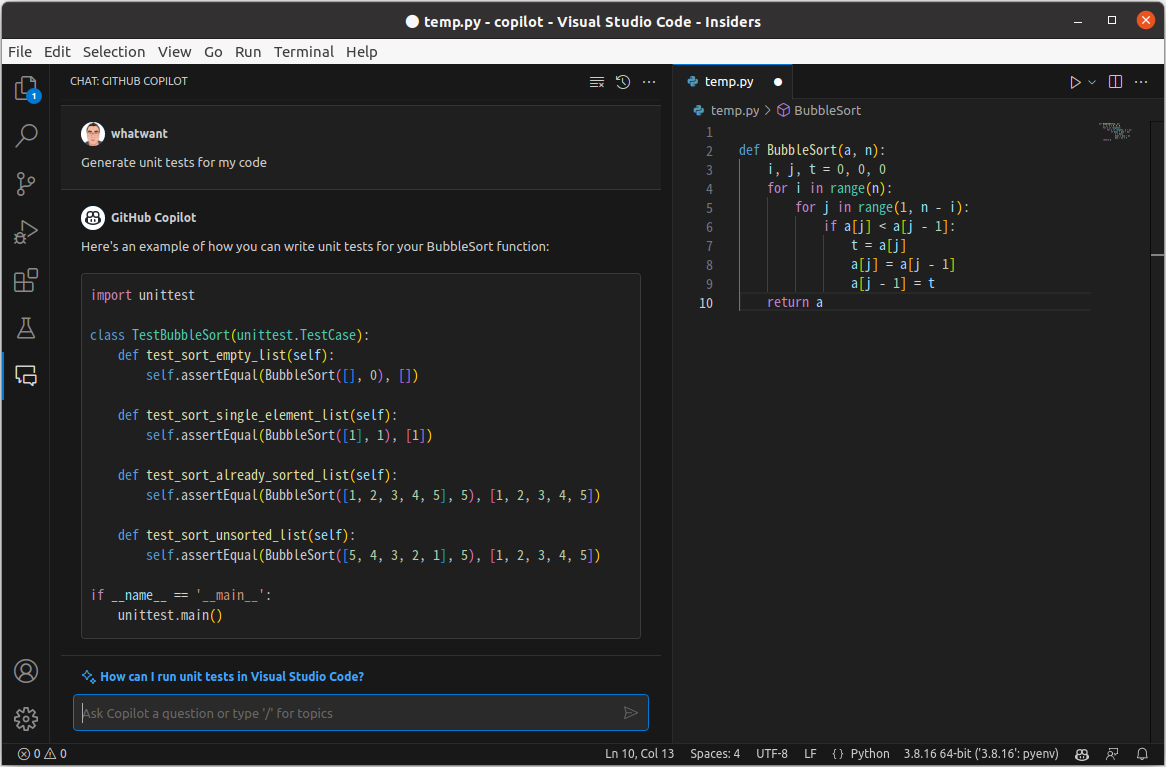The height and width of the screenshot is (767, 1166).
Task: Click line number 10 in editor gutter
Action: (x=705, y=303)
